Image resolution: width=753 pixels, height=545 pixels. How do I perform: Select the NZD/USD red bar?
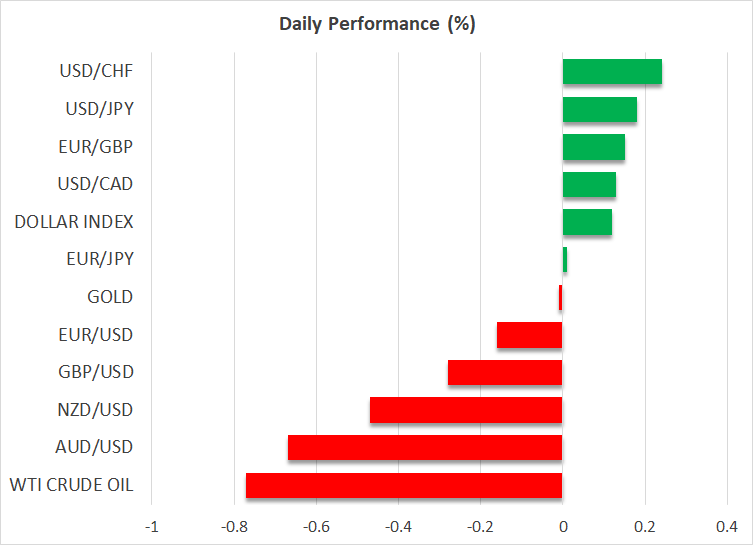pyautogui.click(x=466, y=410)
